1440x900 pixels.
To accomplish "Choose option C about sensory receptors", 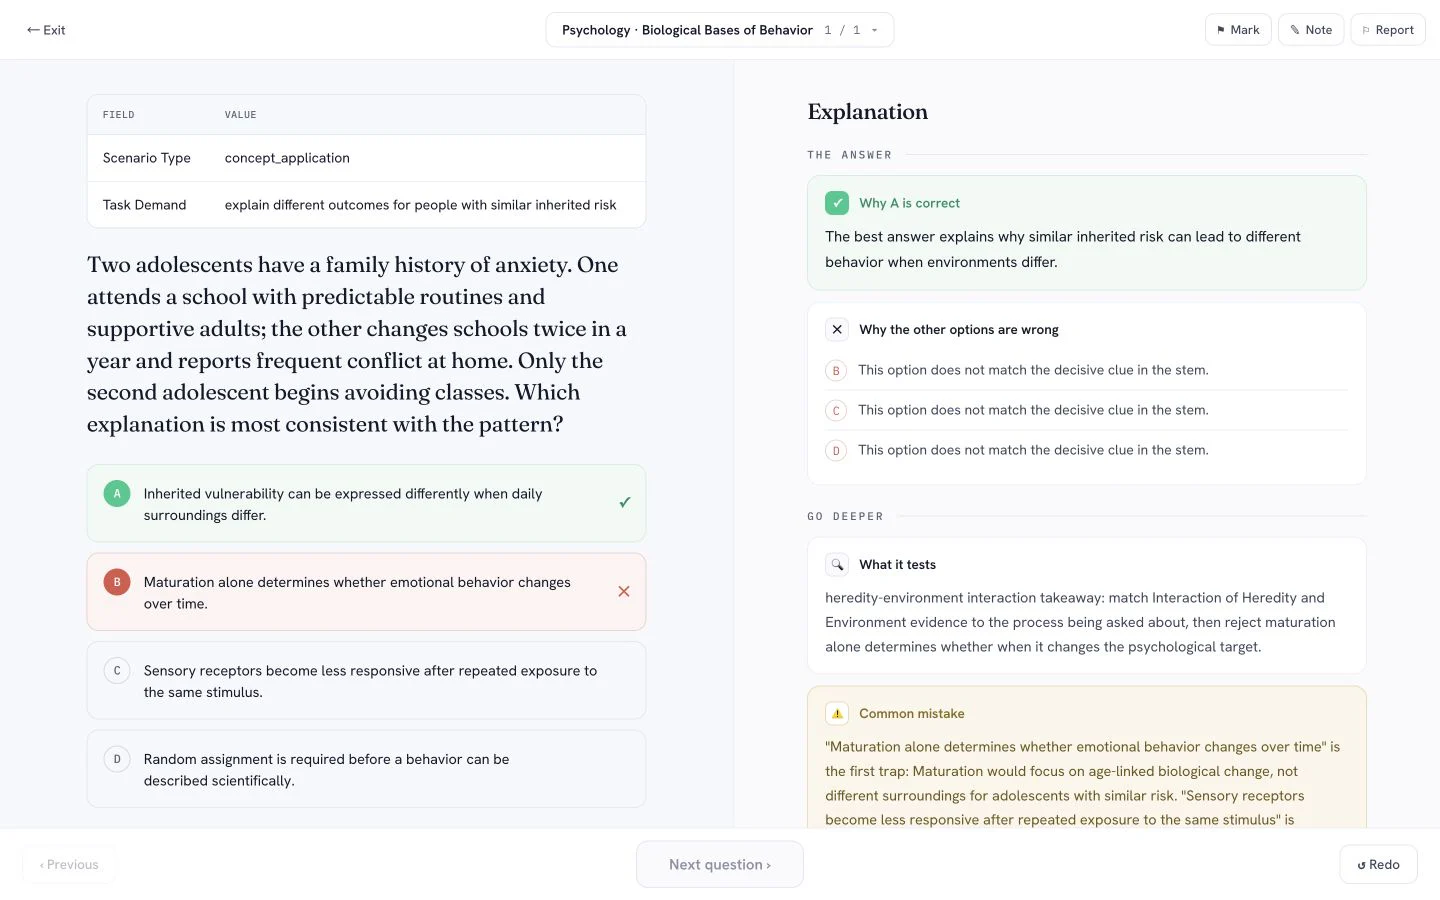I will [x=366, y=680].
